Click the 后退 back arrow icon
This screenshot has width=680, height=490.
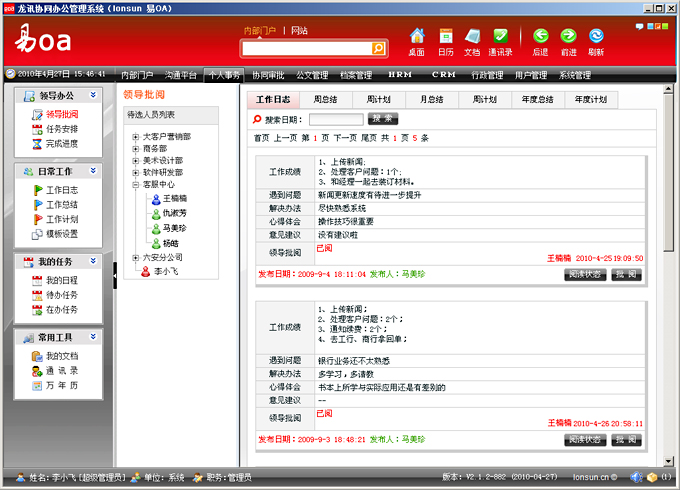click(x=540, y=36)
